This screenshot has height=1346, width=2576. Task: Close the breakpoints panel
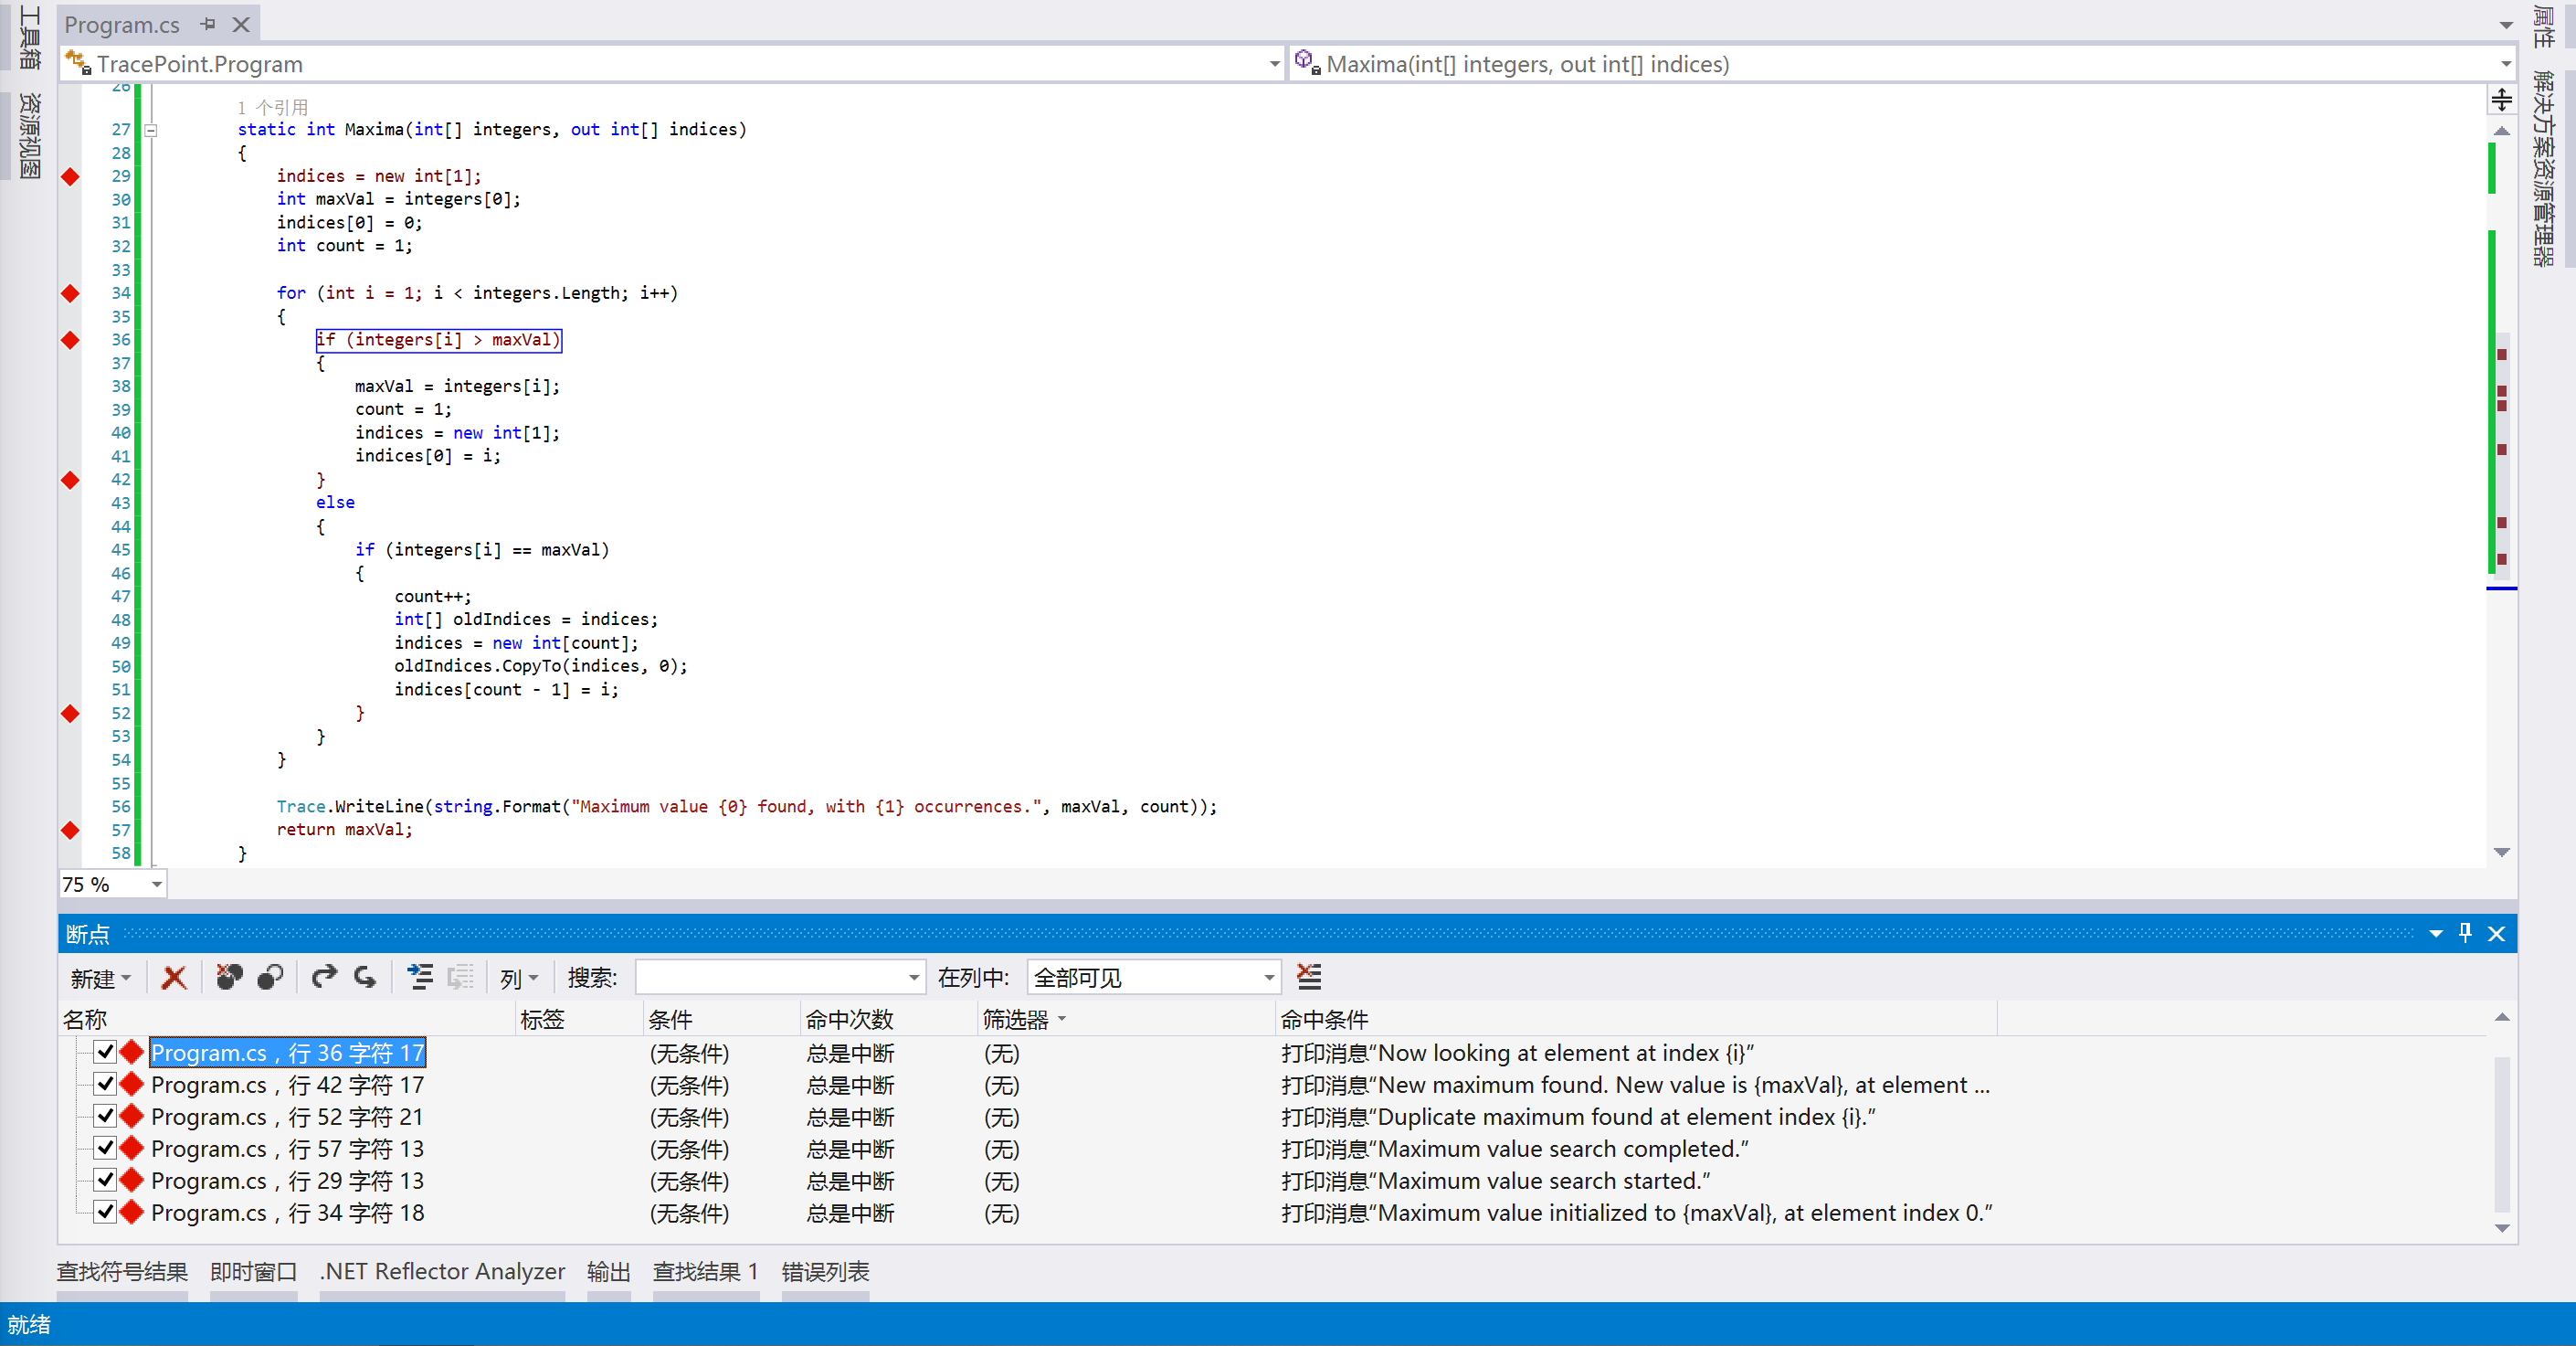click(2497, 933)
